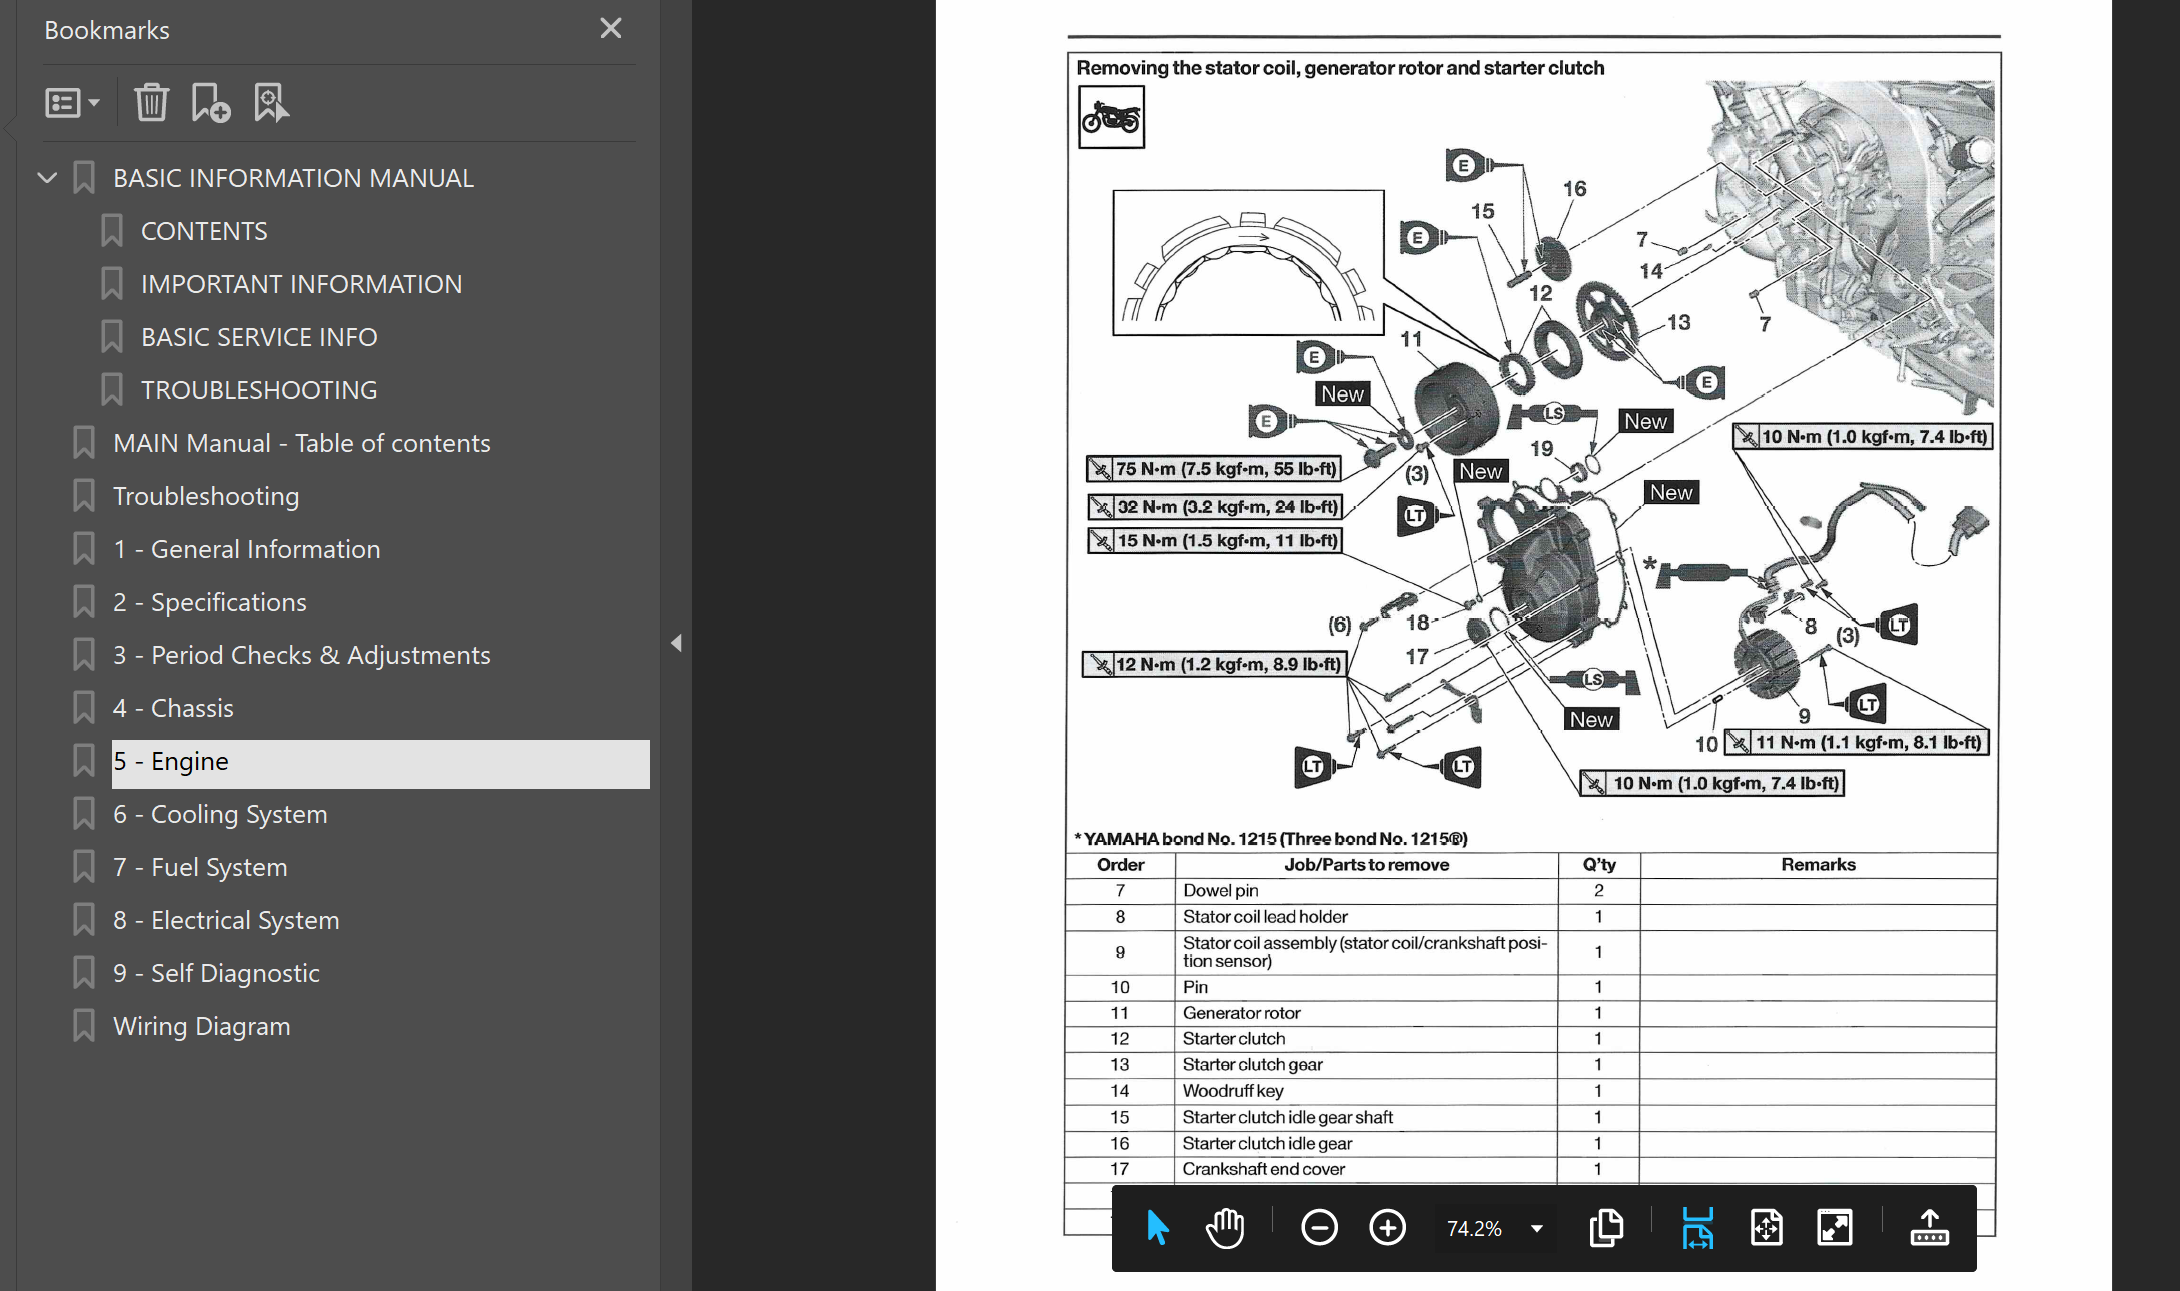The height and width of the screenshot is (1291, 2180).
Task: Go to 8 - Electrical System bookmark
Action: click(x=226, y=920)
